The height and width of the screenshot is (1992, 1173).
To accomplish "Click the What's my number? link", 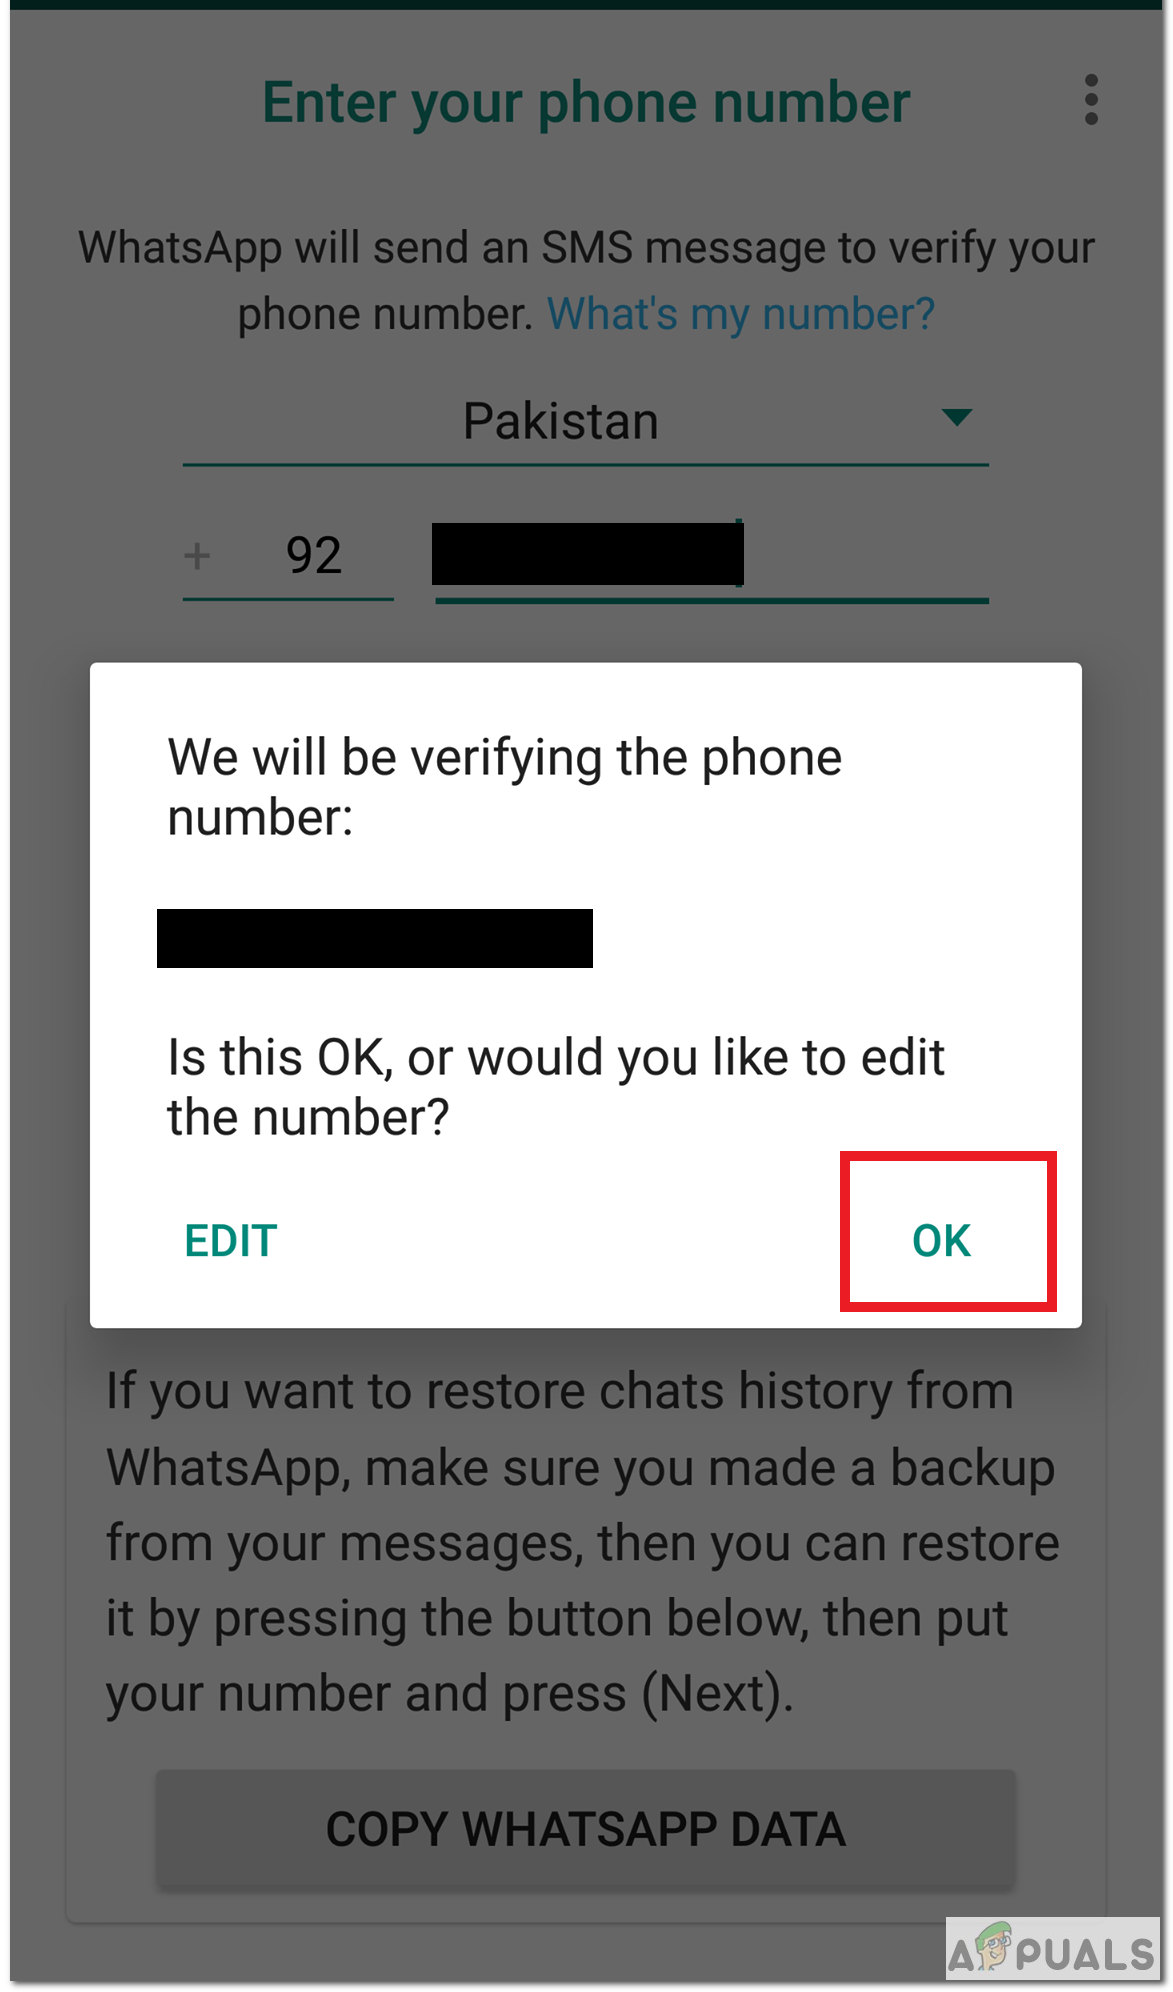I will pos(740,314).
